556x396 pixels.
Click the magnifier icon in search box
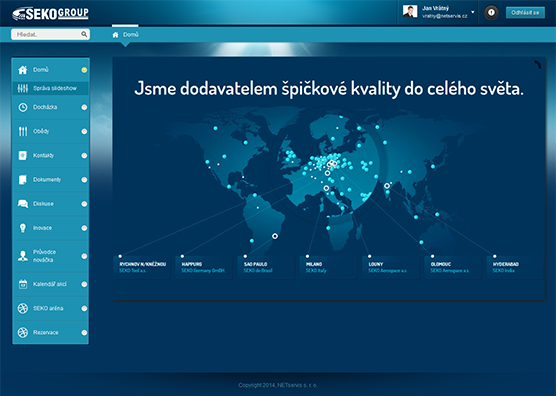click(84, 34)
